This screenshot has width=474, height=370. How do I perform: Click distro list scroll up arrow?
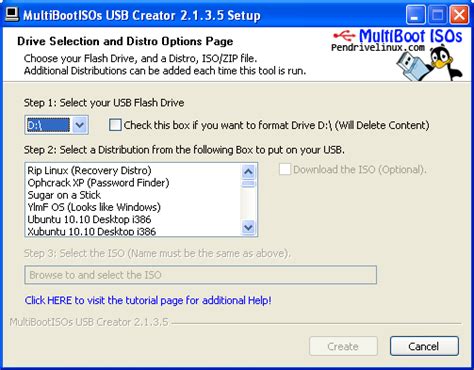[248, 172]
